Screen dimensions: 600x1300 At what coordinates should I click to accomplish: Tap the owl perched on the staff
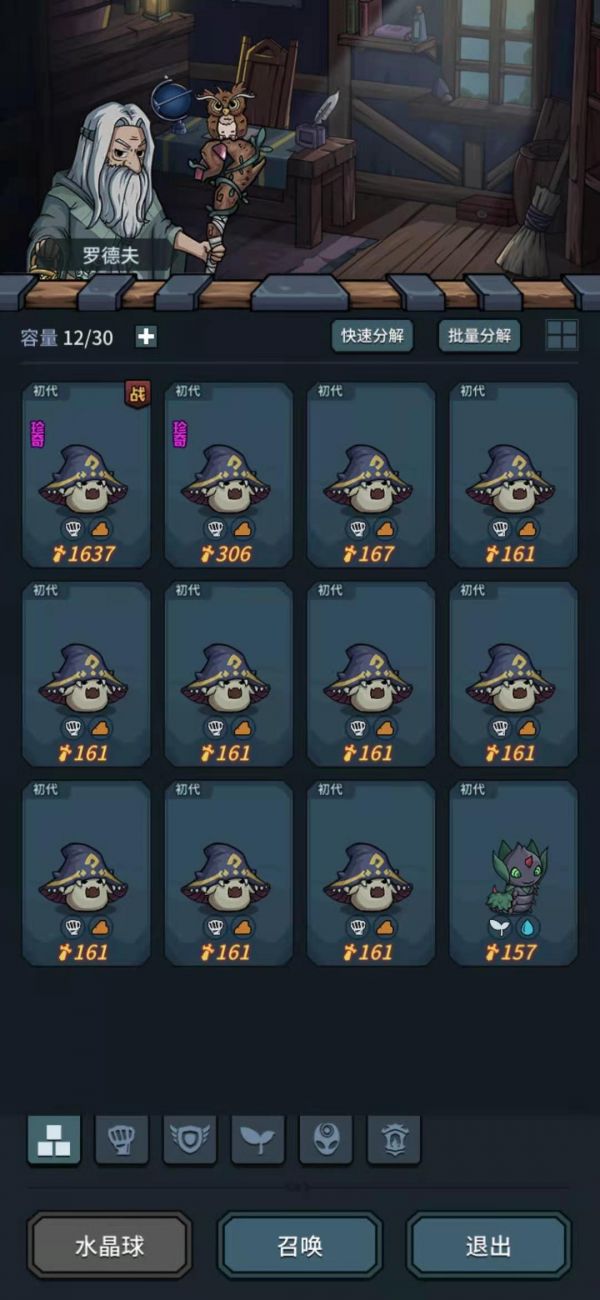coord(226,108)
